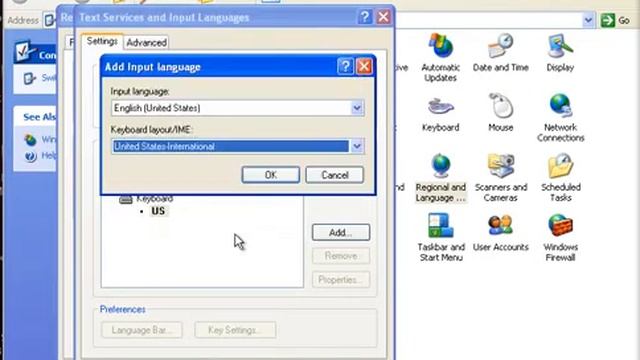Close Text Services and Input Languages window
Screen dimensions: 640x360
click(x=383, y=17)
